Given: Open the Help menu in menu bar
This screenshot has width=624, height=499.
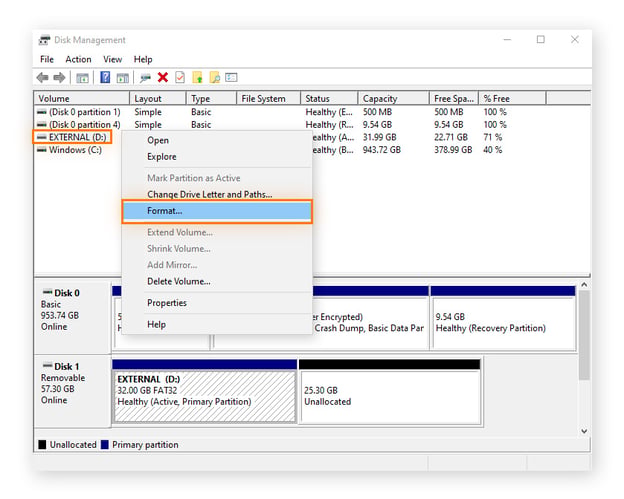Looking at the screenshot, I should [x=143, y=59].
